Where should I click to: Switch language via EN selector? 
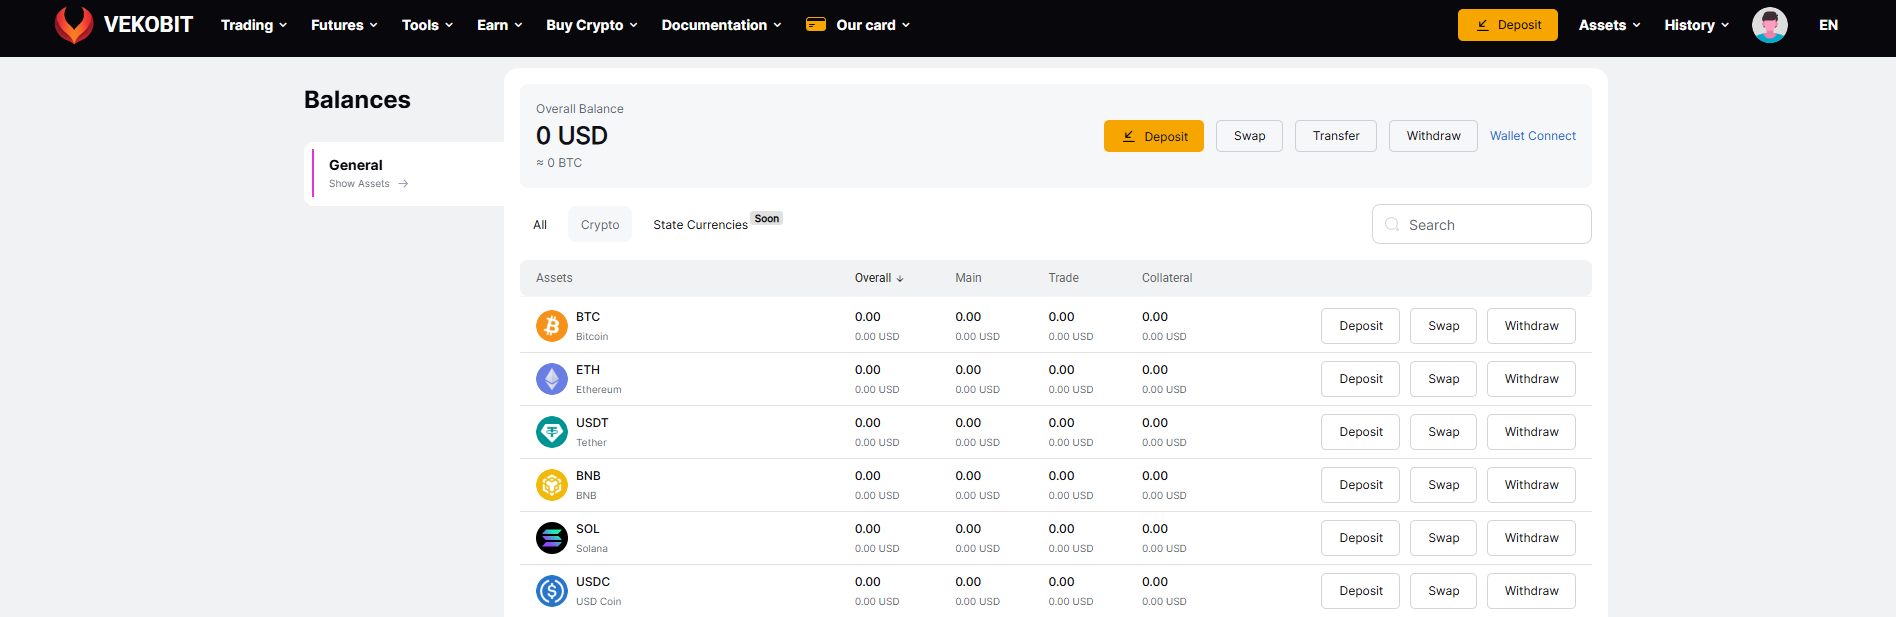point(1828,25)
